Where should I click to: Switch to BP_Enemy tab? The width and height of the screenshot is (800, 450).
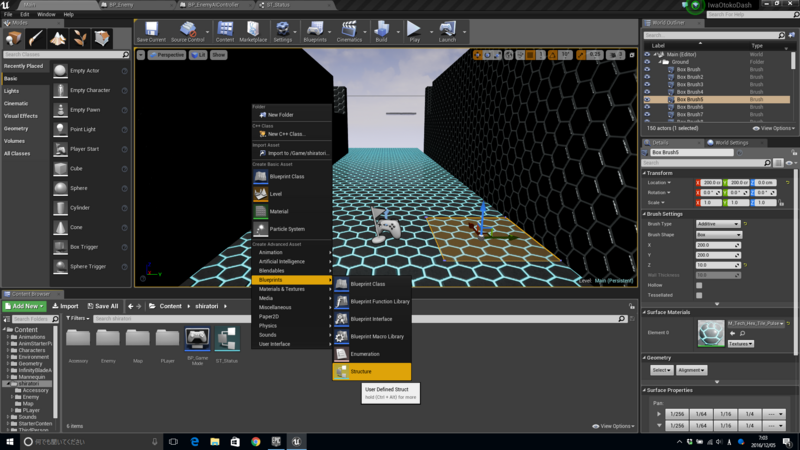click(x=120, y=5)
